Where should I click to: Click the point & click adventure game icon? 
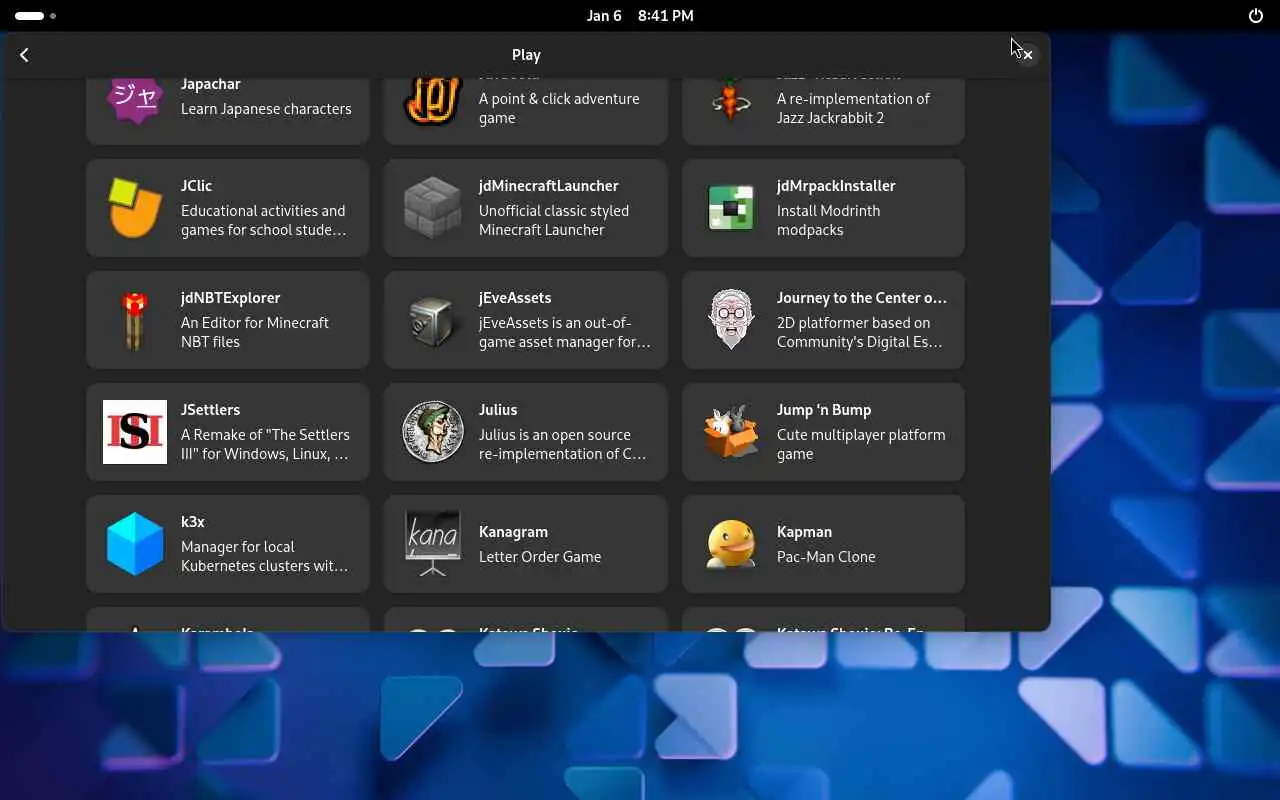click(x=433, y=101)
